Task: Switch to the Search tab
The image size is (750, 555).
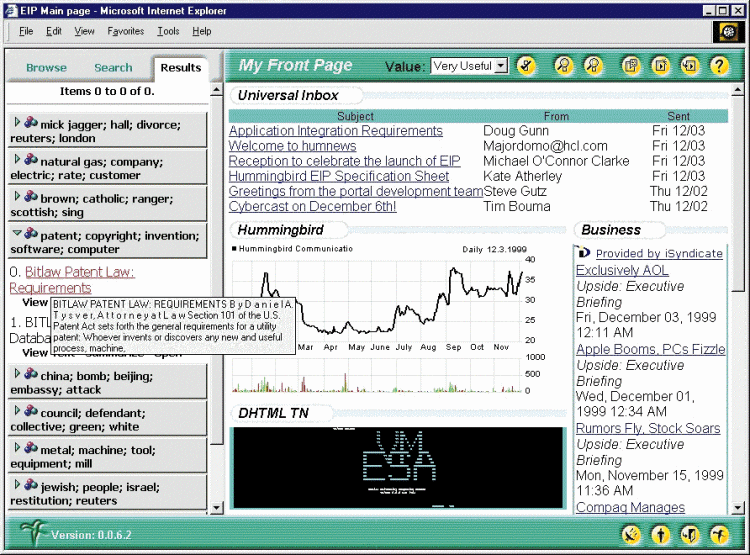Action: (x=113, y=68)
